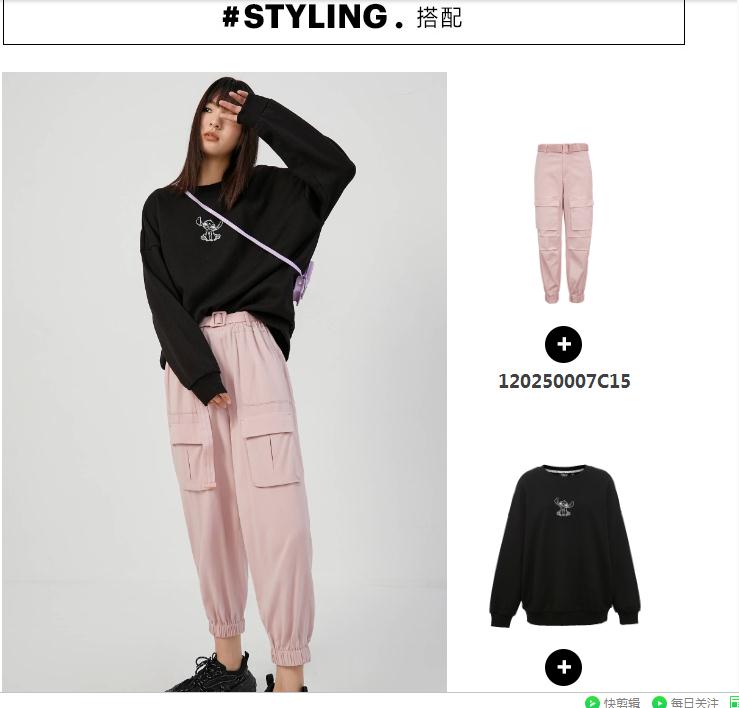
Task: Click the plus icon under pink pants
Action: pyautogui.click(x=563, y=345)
